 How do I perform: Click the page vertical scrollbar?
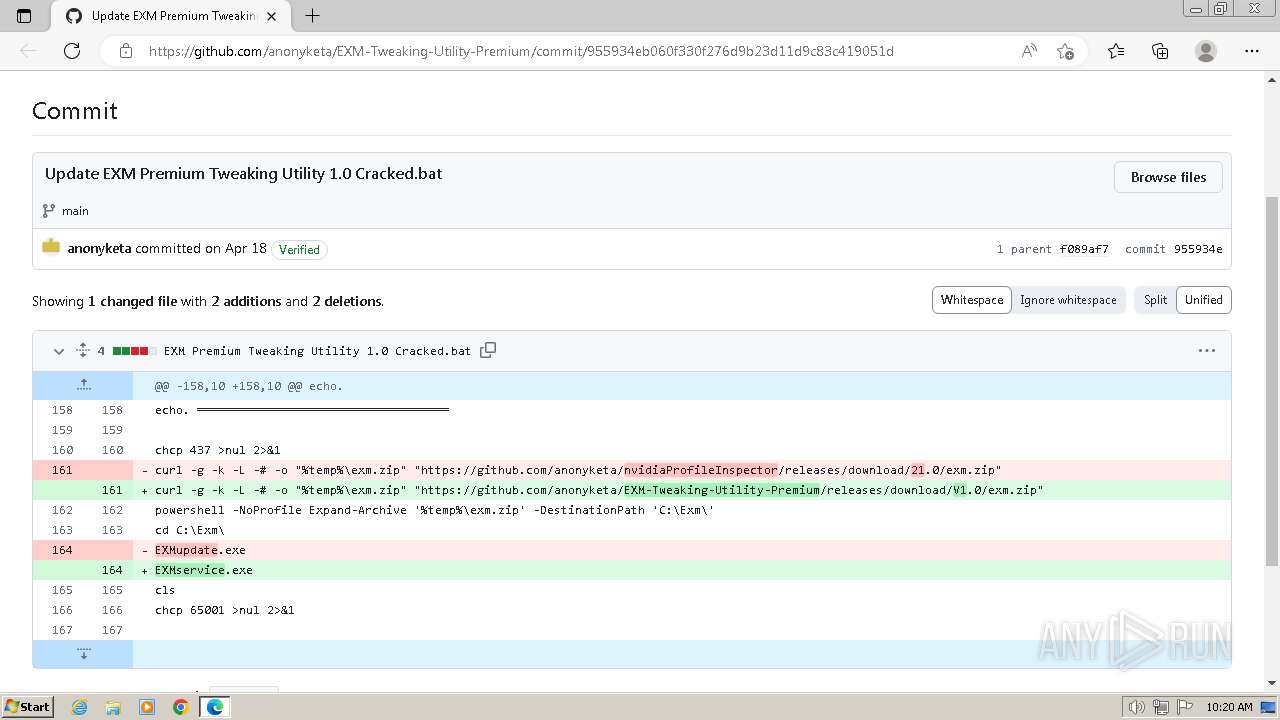[1272, 380]
